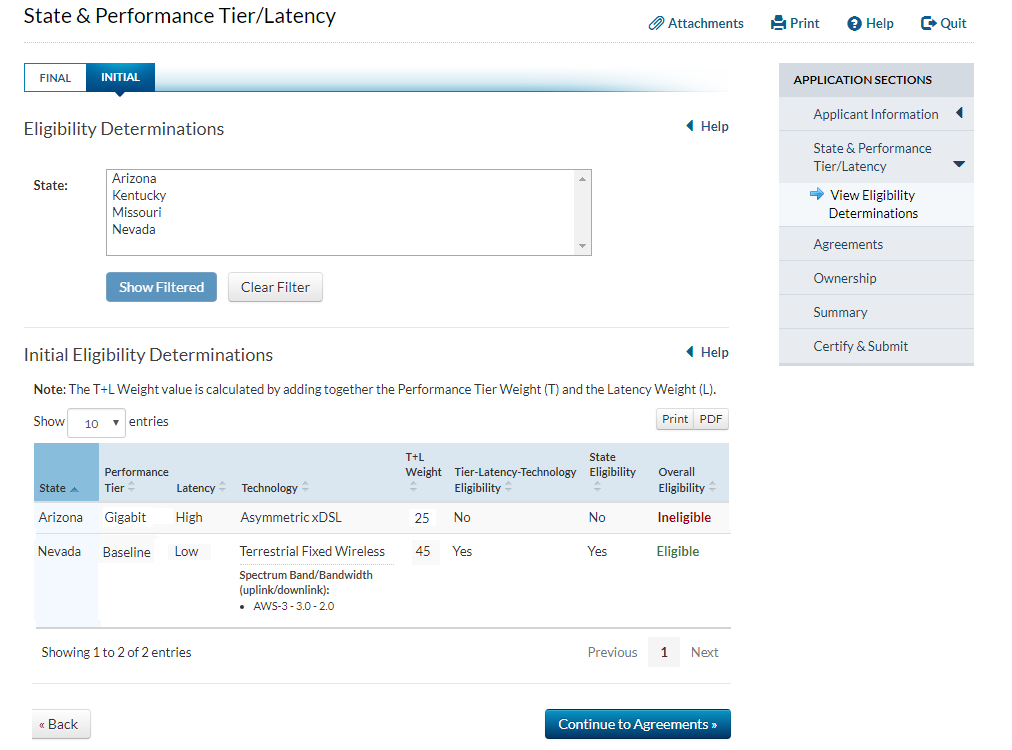Screen dimensions: 1012x750
Task: Click Help arrow beside Eligibility Determinations heading
Action: click(x=690, y=126)
